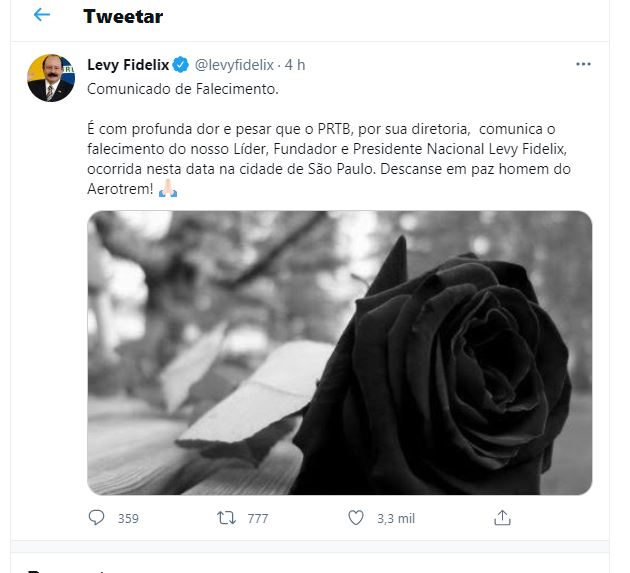The image size is (630, 573).
Task: Open the black rose image
Action: click(339, 352)
